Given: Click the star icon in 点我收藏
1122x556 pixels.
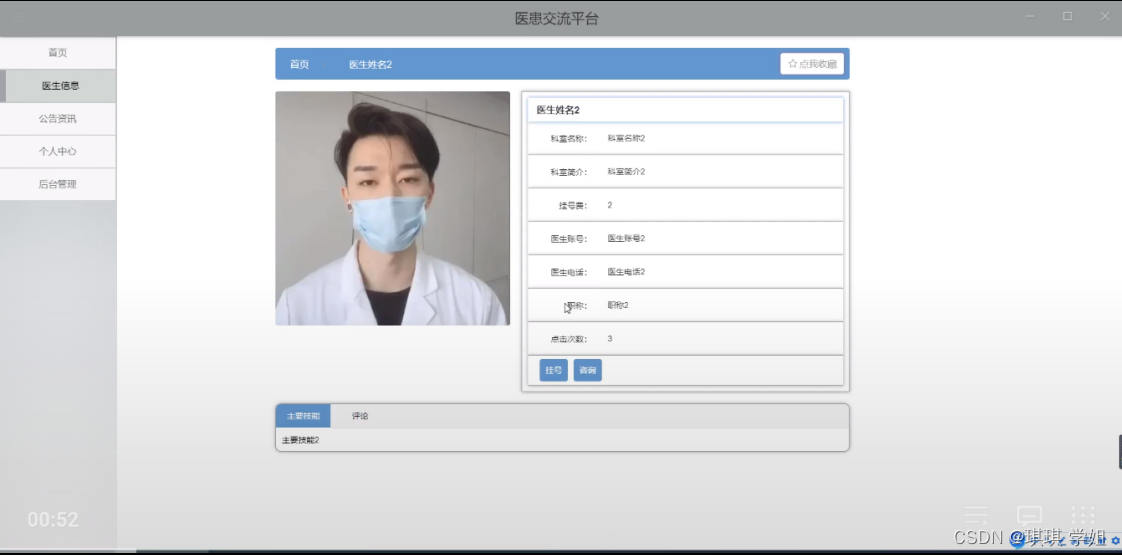Looking at the screenshot, I should click(793, 64).
